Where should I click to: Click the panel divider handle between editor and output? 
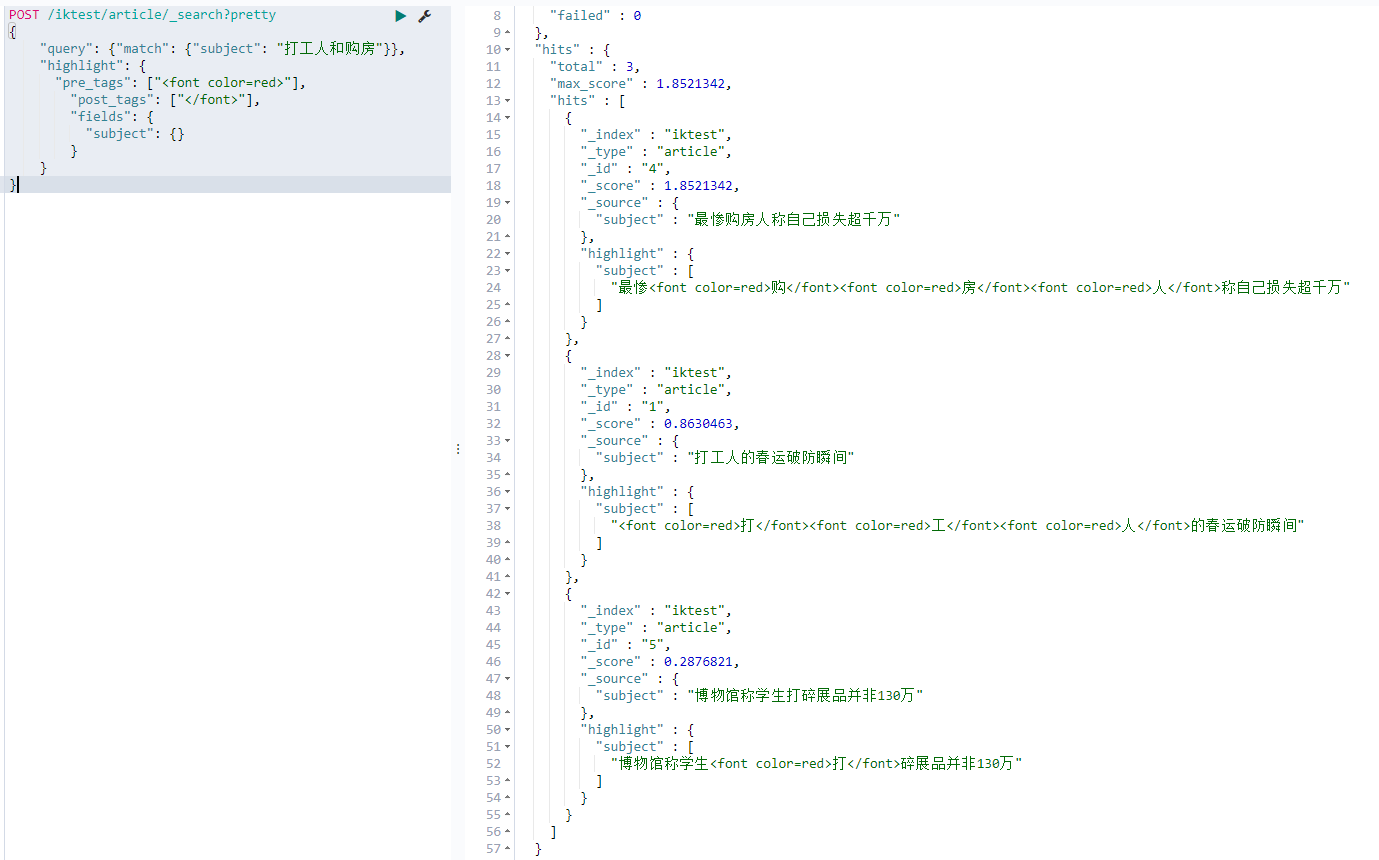pos(458,449)
